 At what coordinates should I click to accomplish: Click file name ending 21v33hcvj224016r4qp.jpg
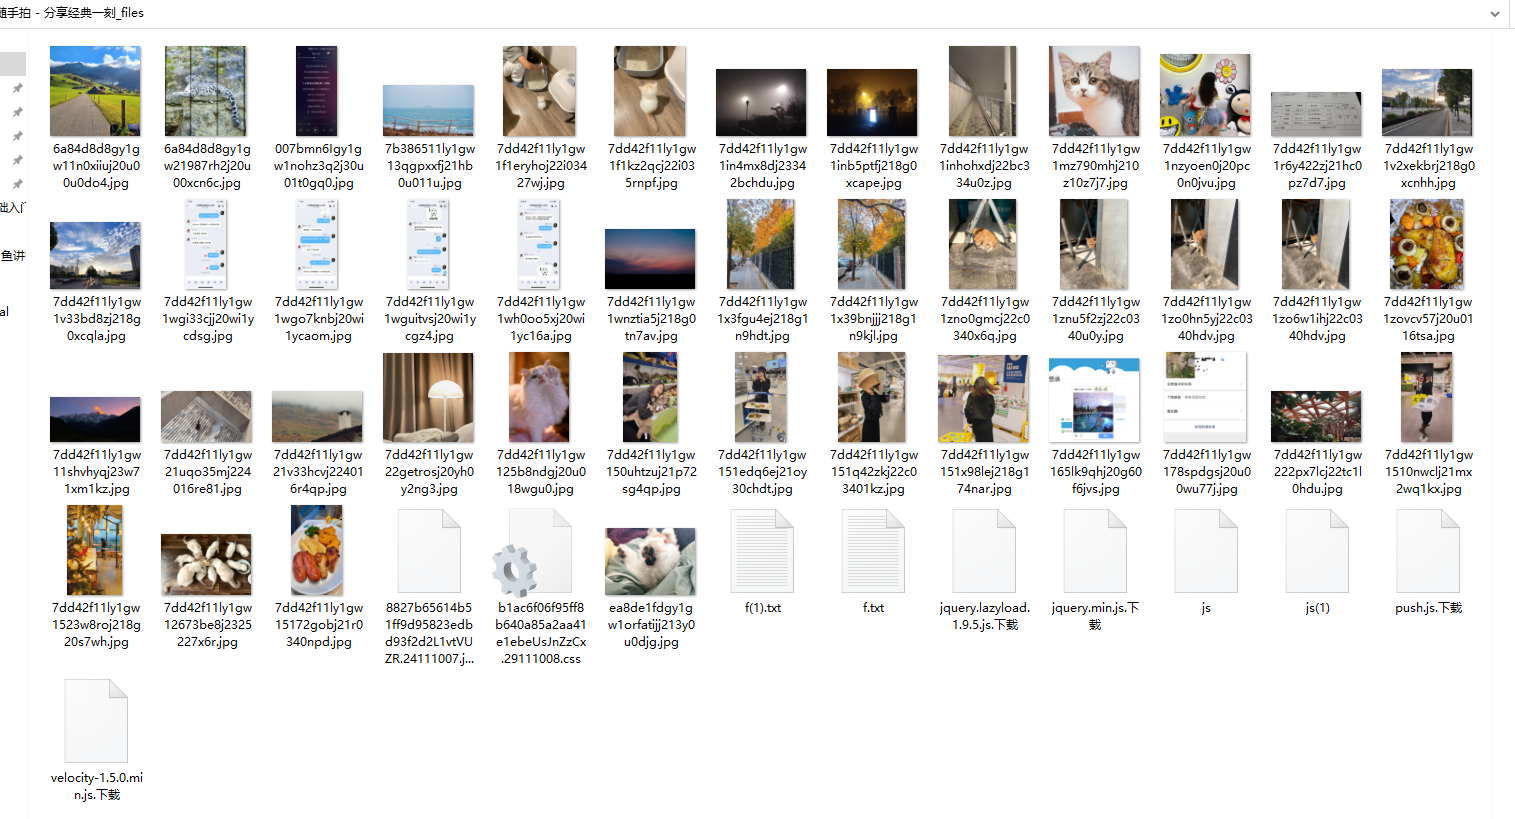point(318,472)
